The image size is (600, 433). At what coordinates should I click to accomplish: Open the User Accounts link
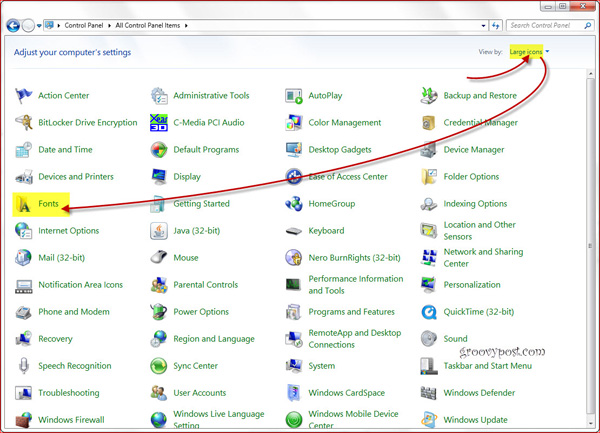[x=200, y=393]
